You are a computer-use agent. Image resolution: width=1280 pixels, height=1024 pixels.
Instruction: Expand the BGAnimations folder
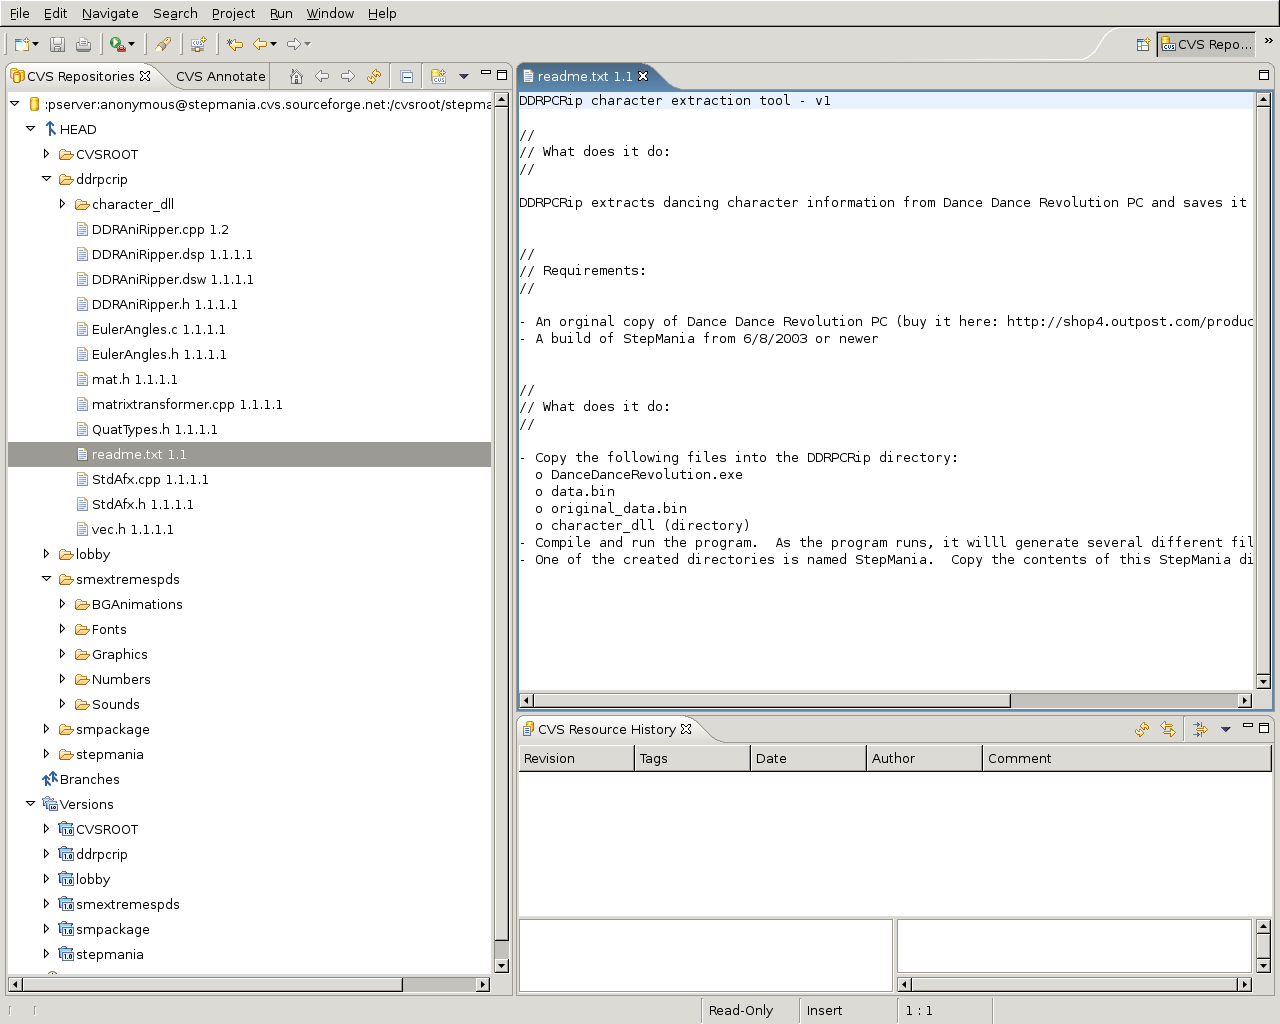pos(62,604)
